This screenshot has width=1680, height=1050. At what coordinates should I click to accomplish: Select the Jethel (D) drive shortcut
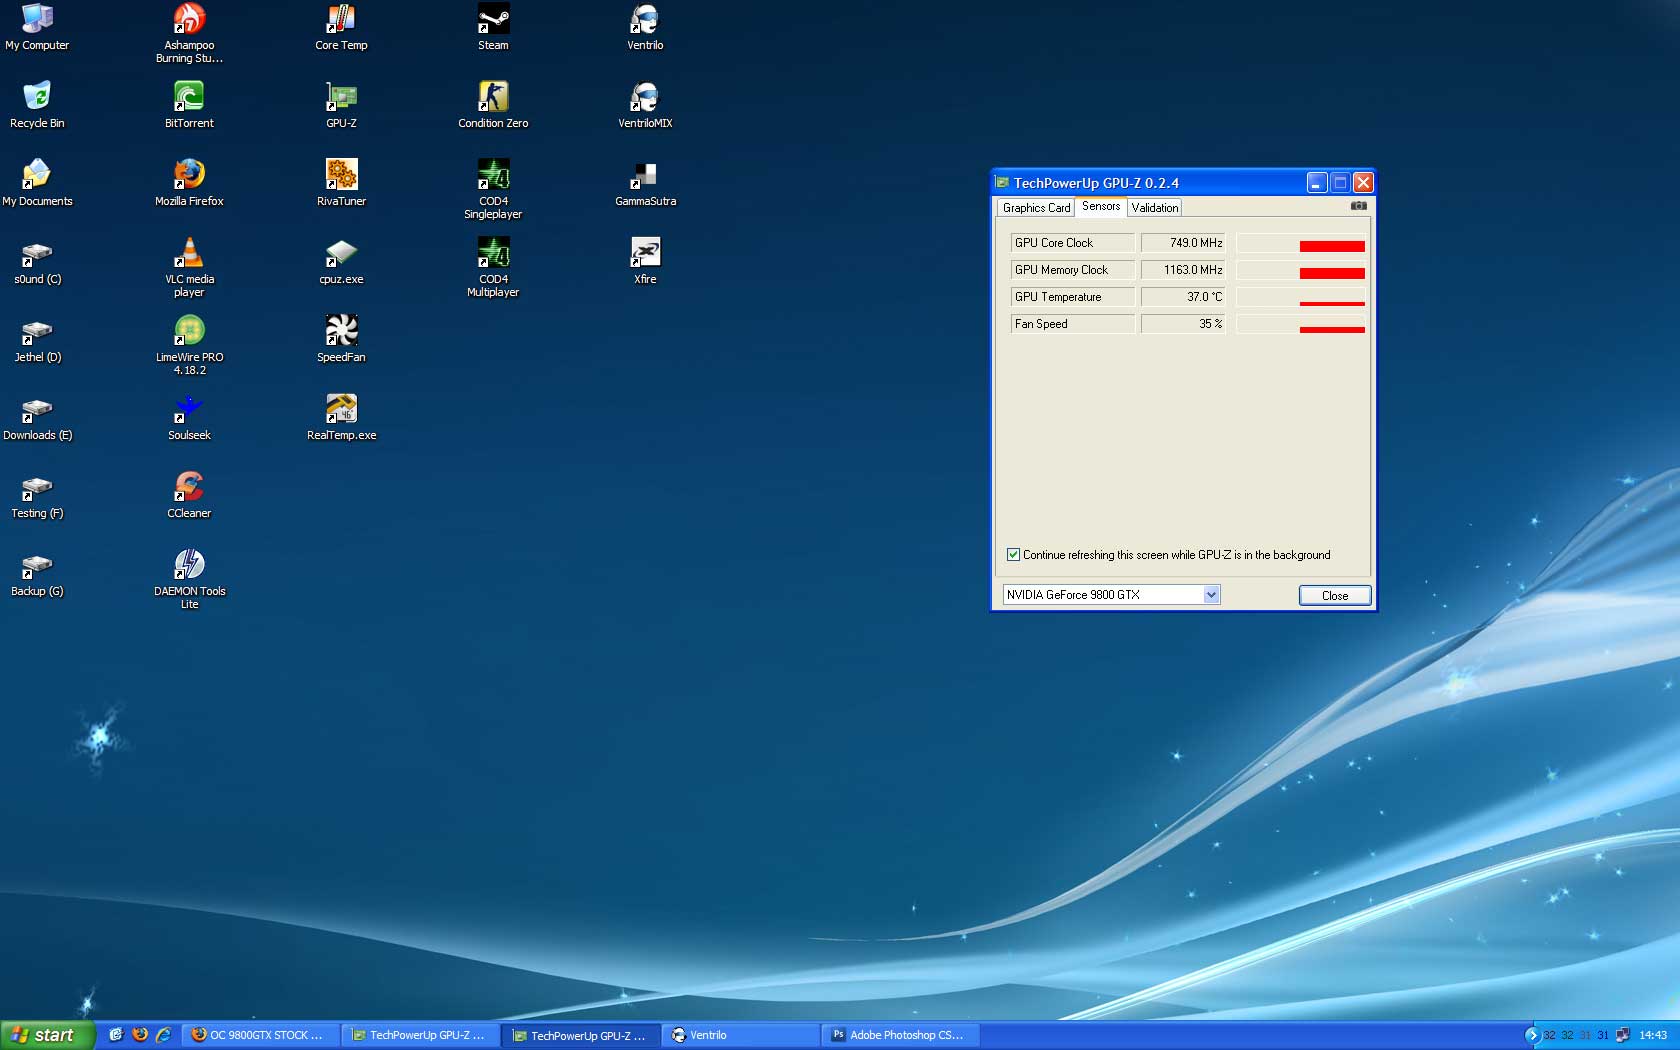tap(37, 339)
